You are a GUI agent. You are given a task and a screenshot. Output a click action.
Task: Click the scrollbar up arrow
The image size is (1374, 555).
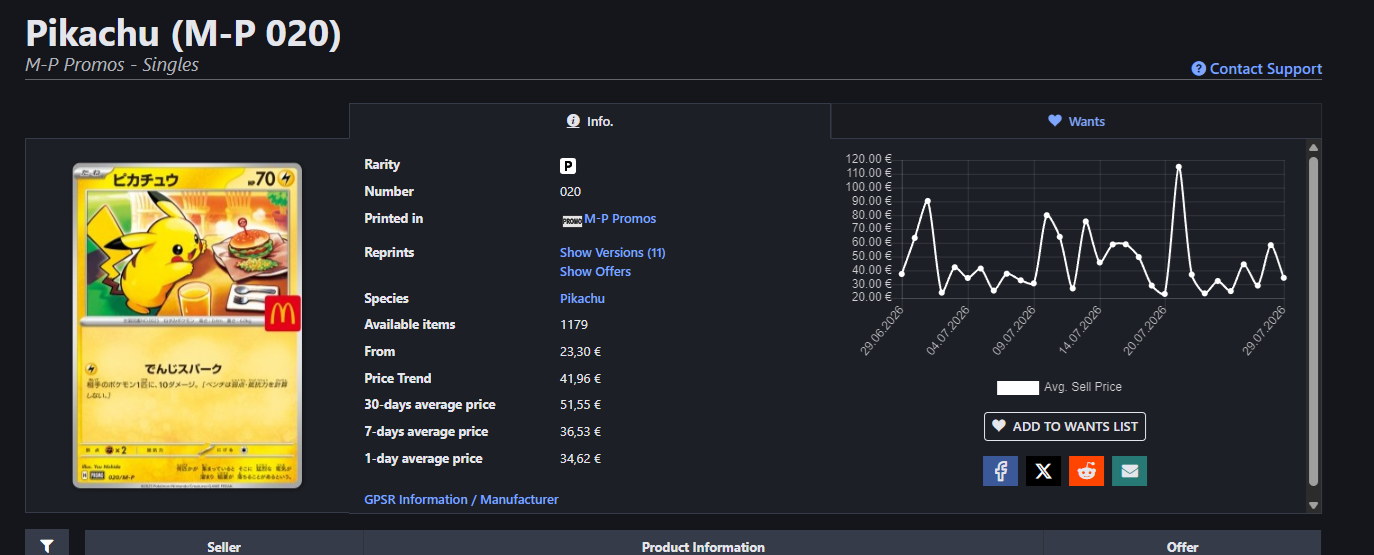pyautogui.click(x=1314, y=148)
